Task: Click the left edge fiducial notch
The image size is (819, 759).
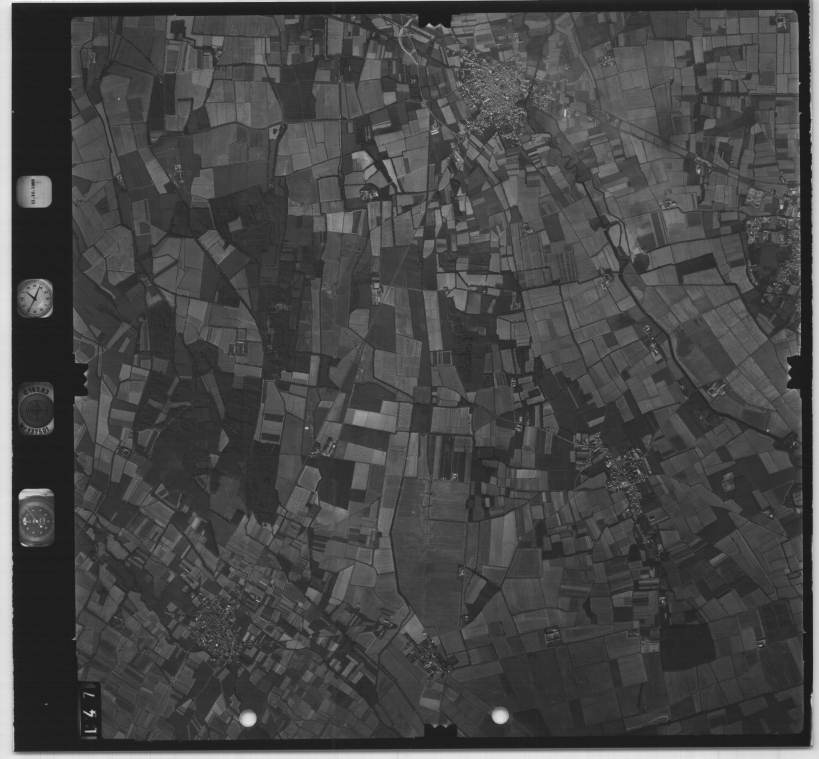Action: tap(79, 378)
